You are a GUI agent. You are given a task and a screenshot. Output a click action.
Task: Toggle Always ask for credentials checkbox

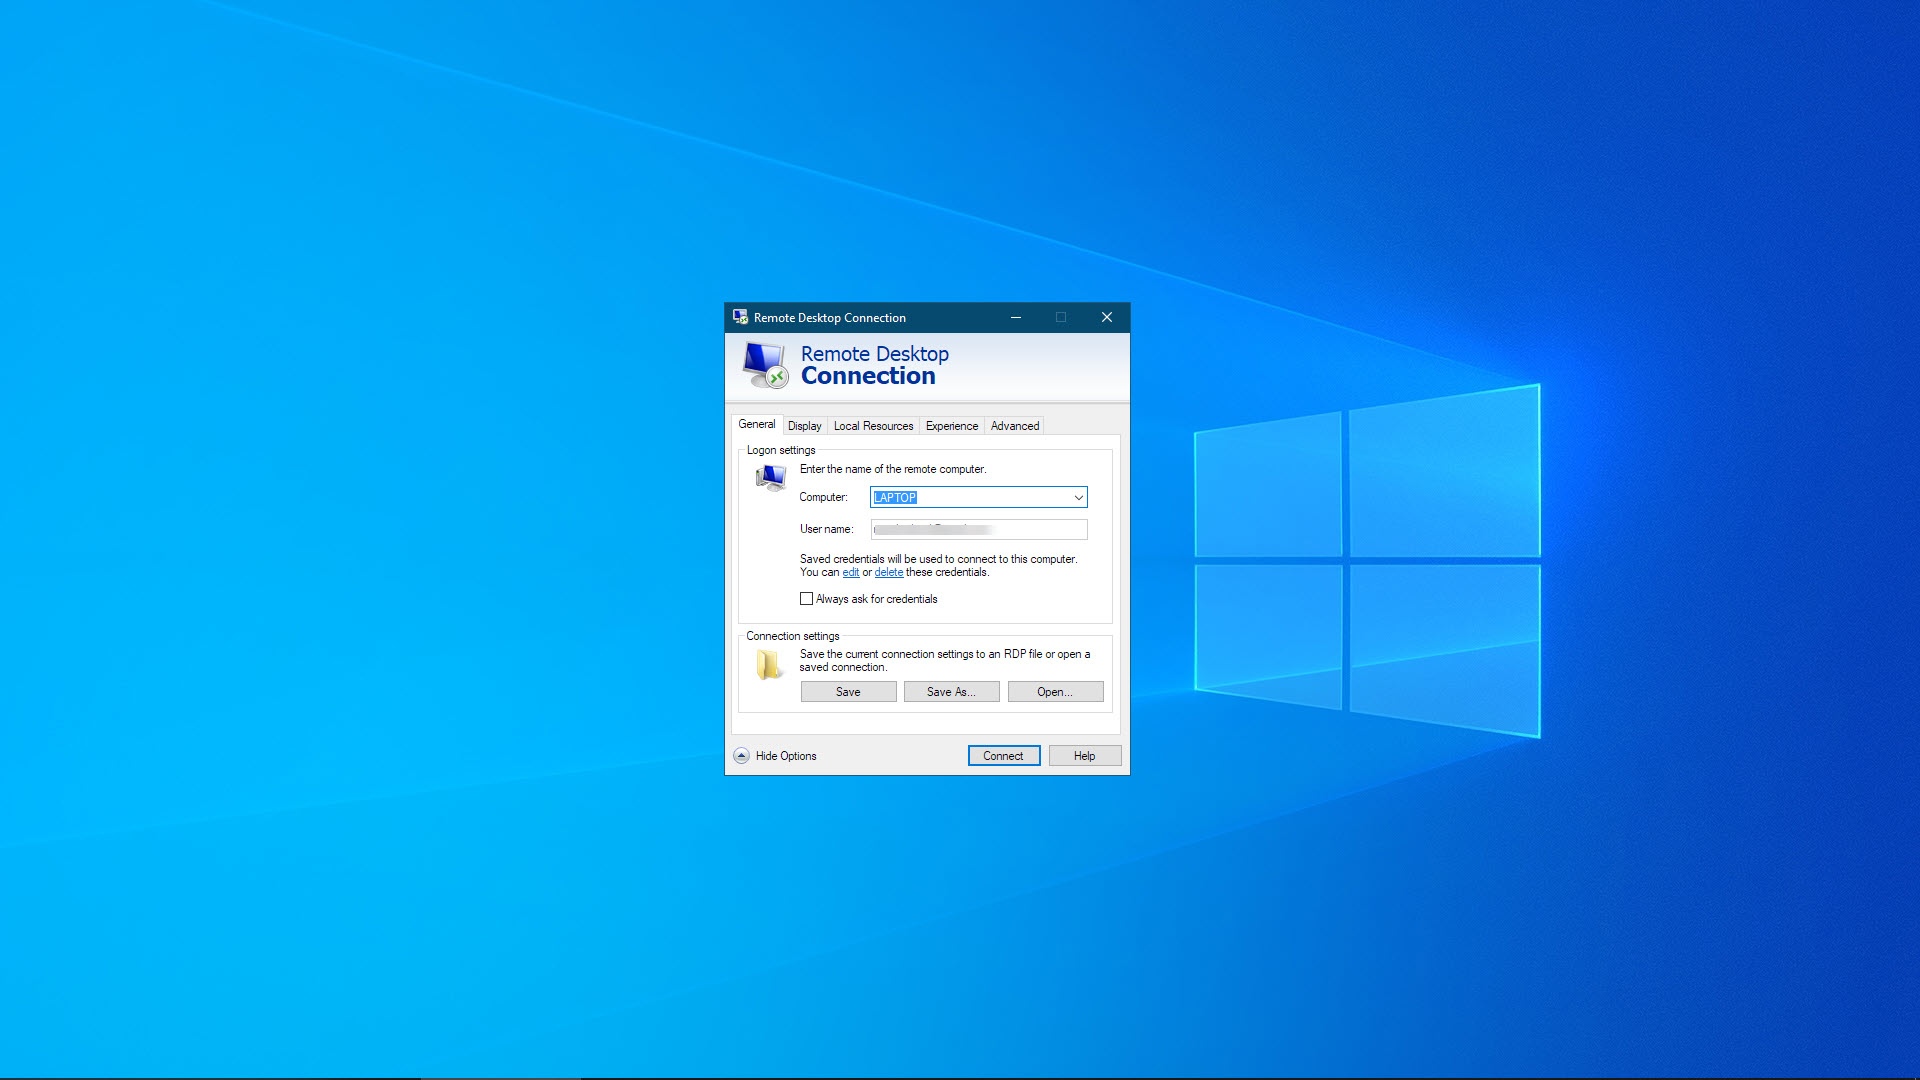tap(806, 599)
